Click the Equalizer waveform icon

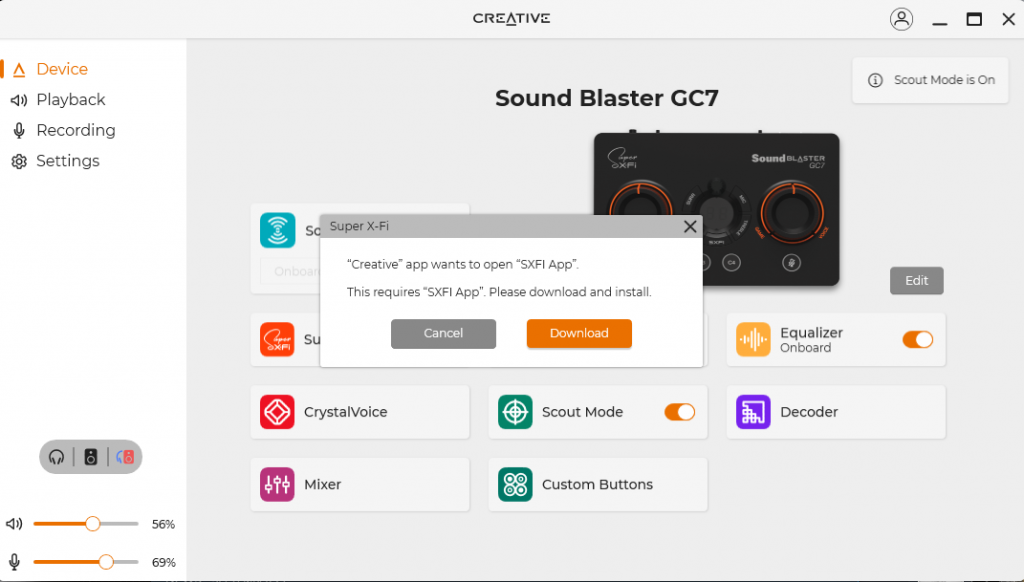pyautogui.click(x=753, y=339)
